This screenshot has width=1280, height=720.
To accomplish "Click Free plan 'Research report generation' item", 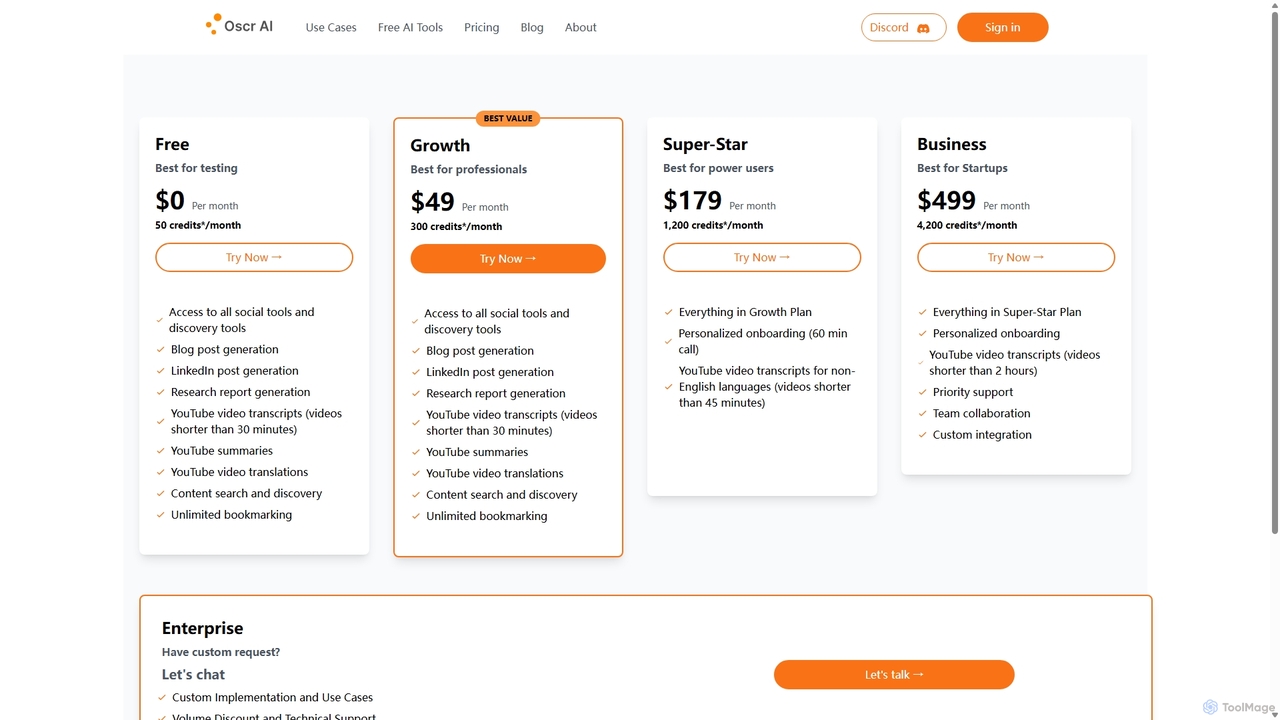I will pos(240,392).
